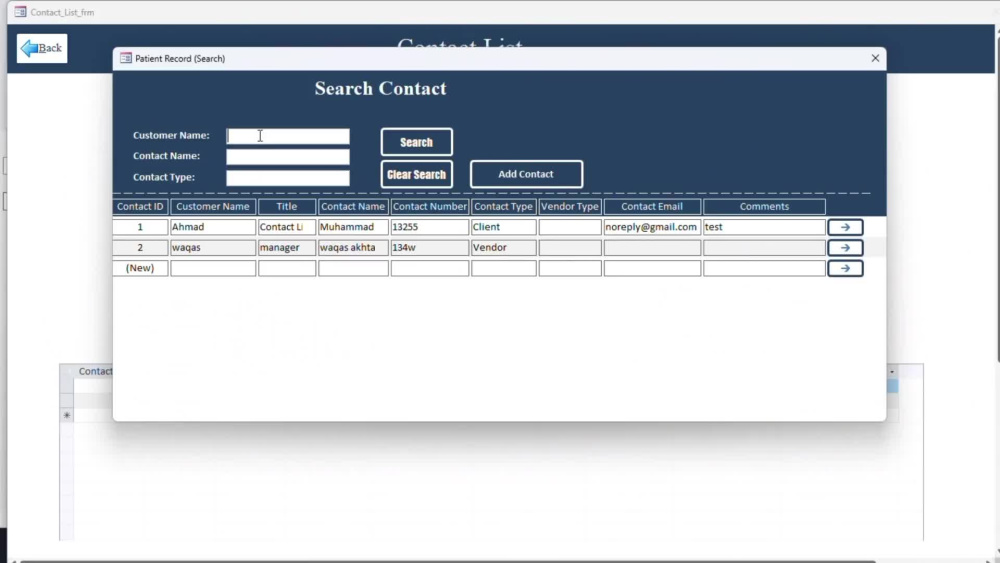Screen dimensions: 1000x563
Task: Close the Patient Record (Search) dialog
Action: point(875,58)
